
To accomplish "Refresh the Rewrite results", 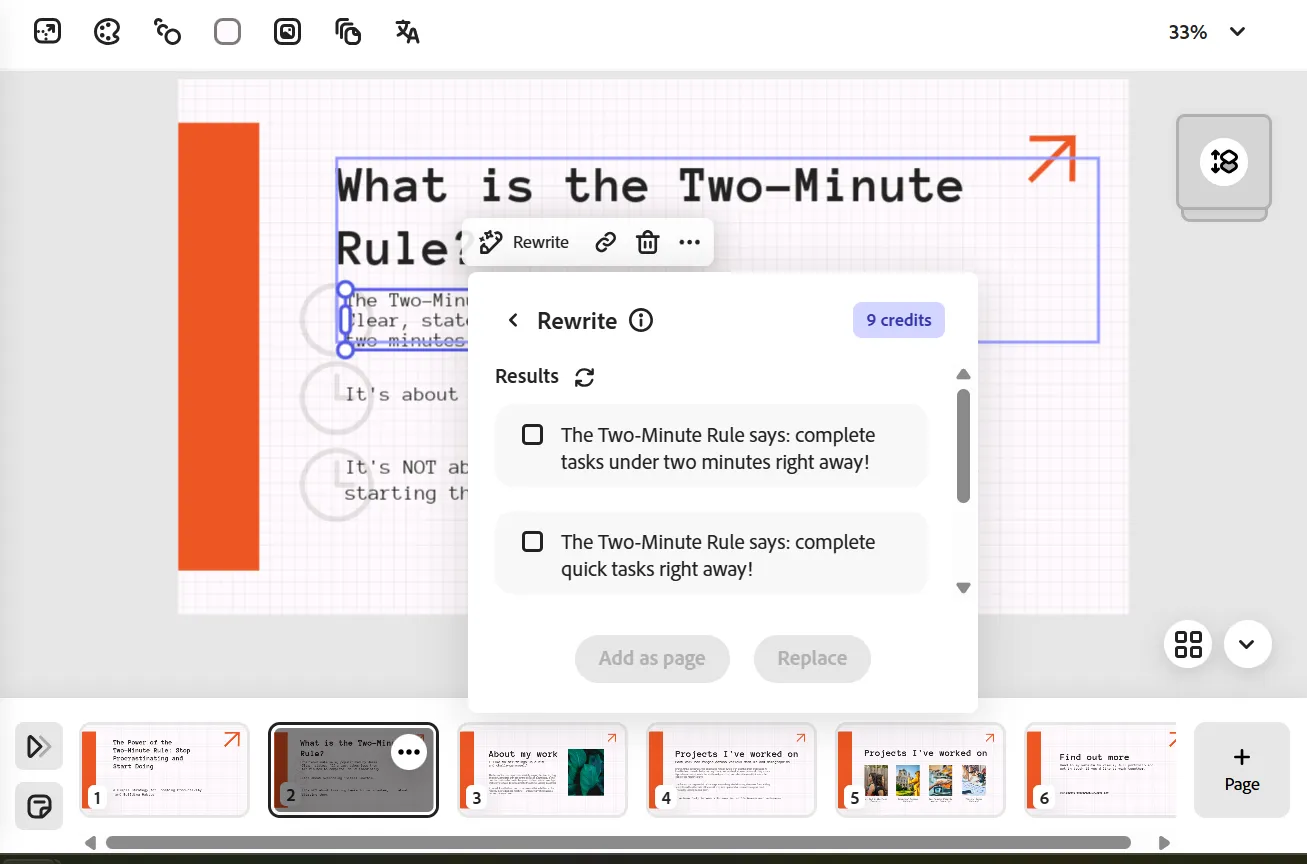I will (x=584, y=377).
